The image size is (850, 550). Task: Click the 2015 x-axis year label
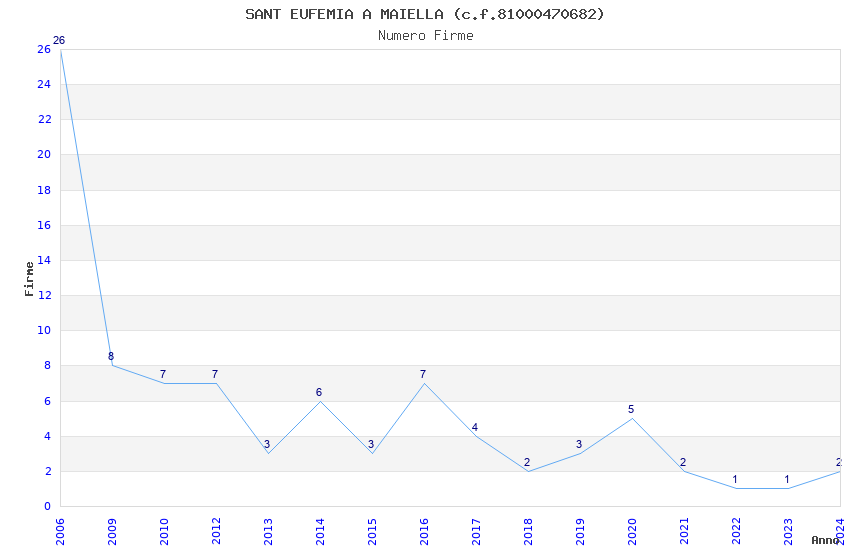point(372,532)
